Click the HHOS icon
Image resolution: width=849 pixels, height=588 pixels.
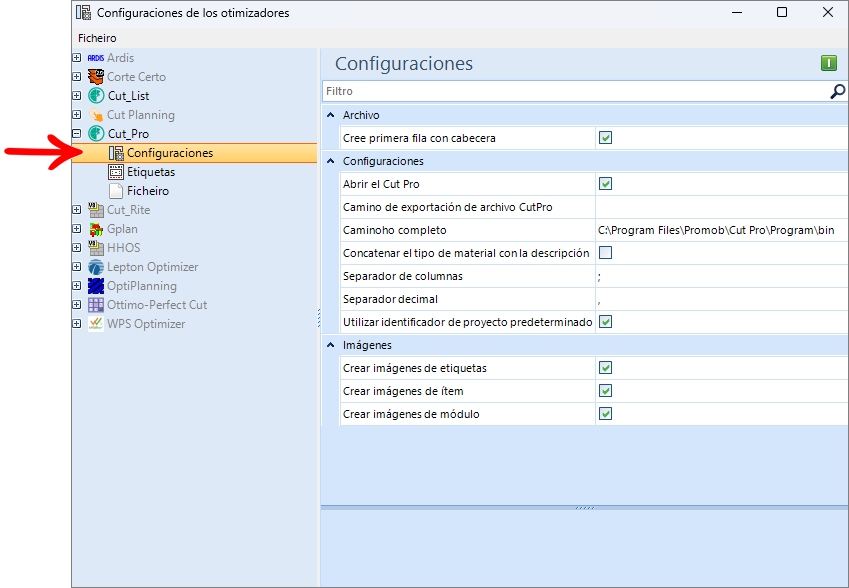click(x=96, y=248)
